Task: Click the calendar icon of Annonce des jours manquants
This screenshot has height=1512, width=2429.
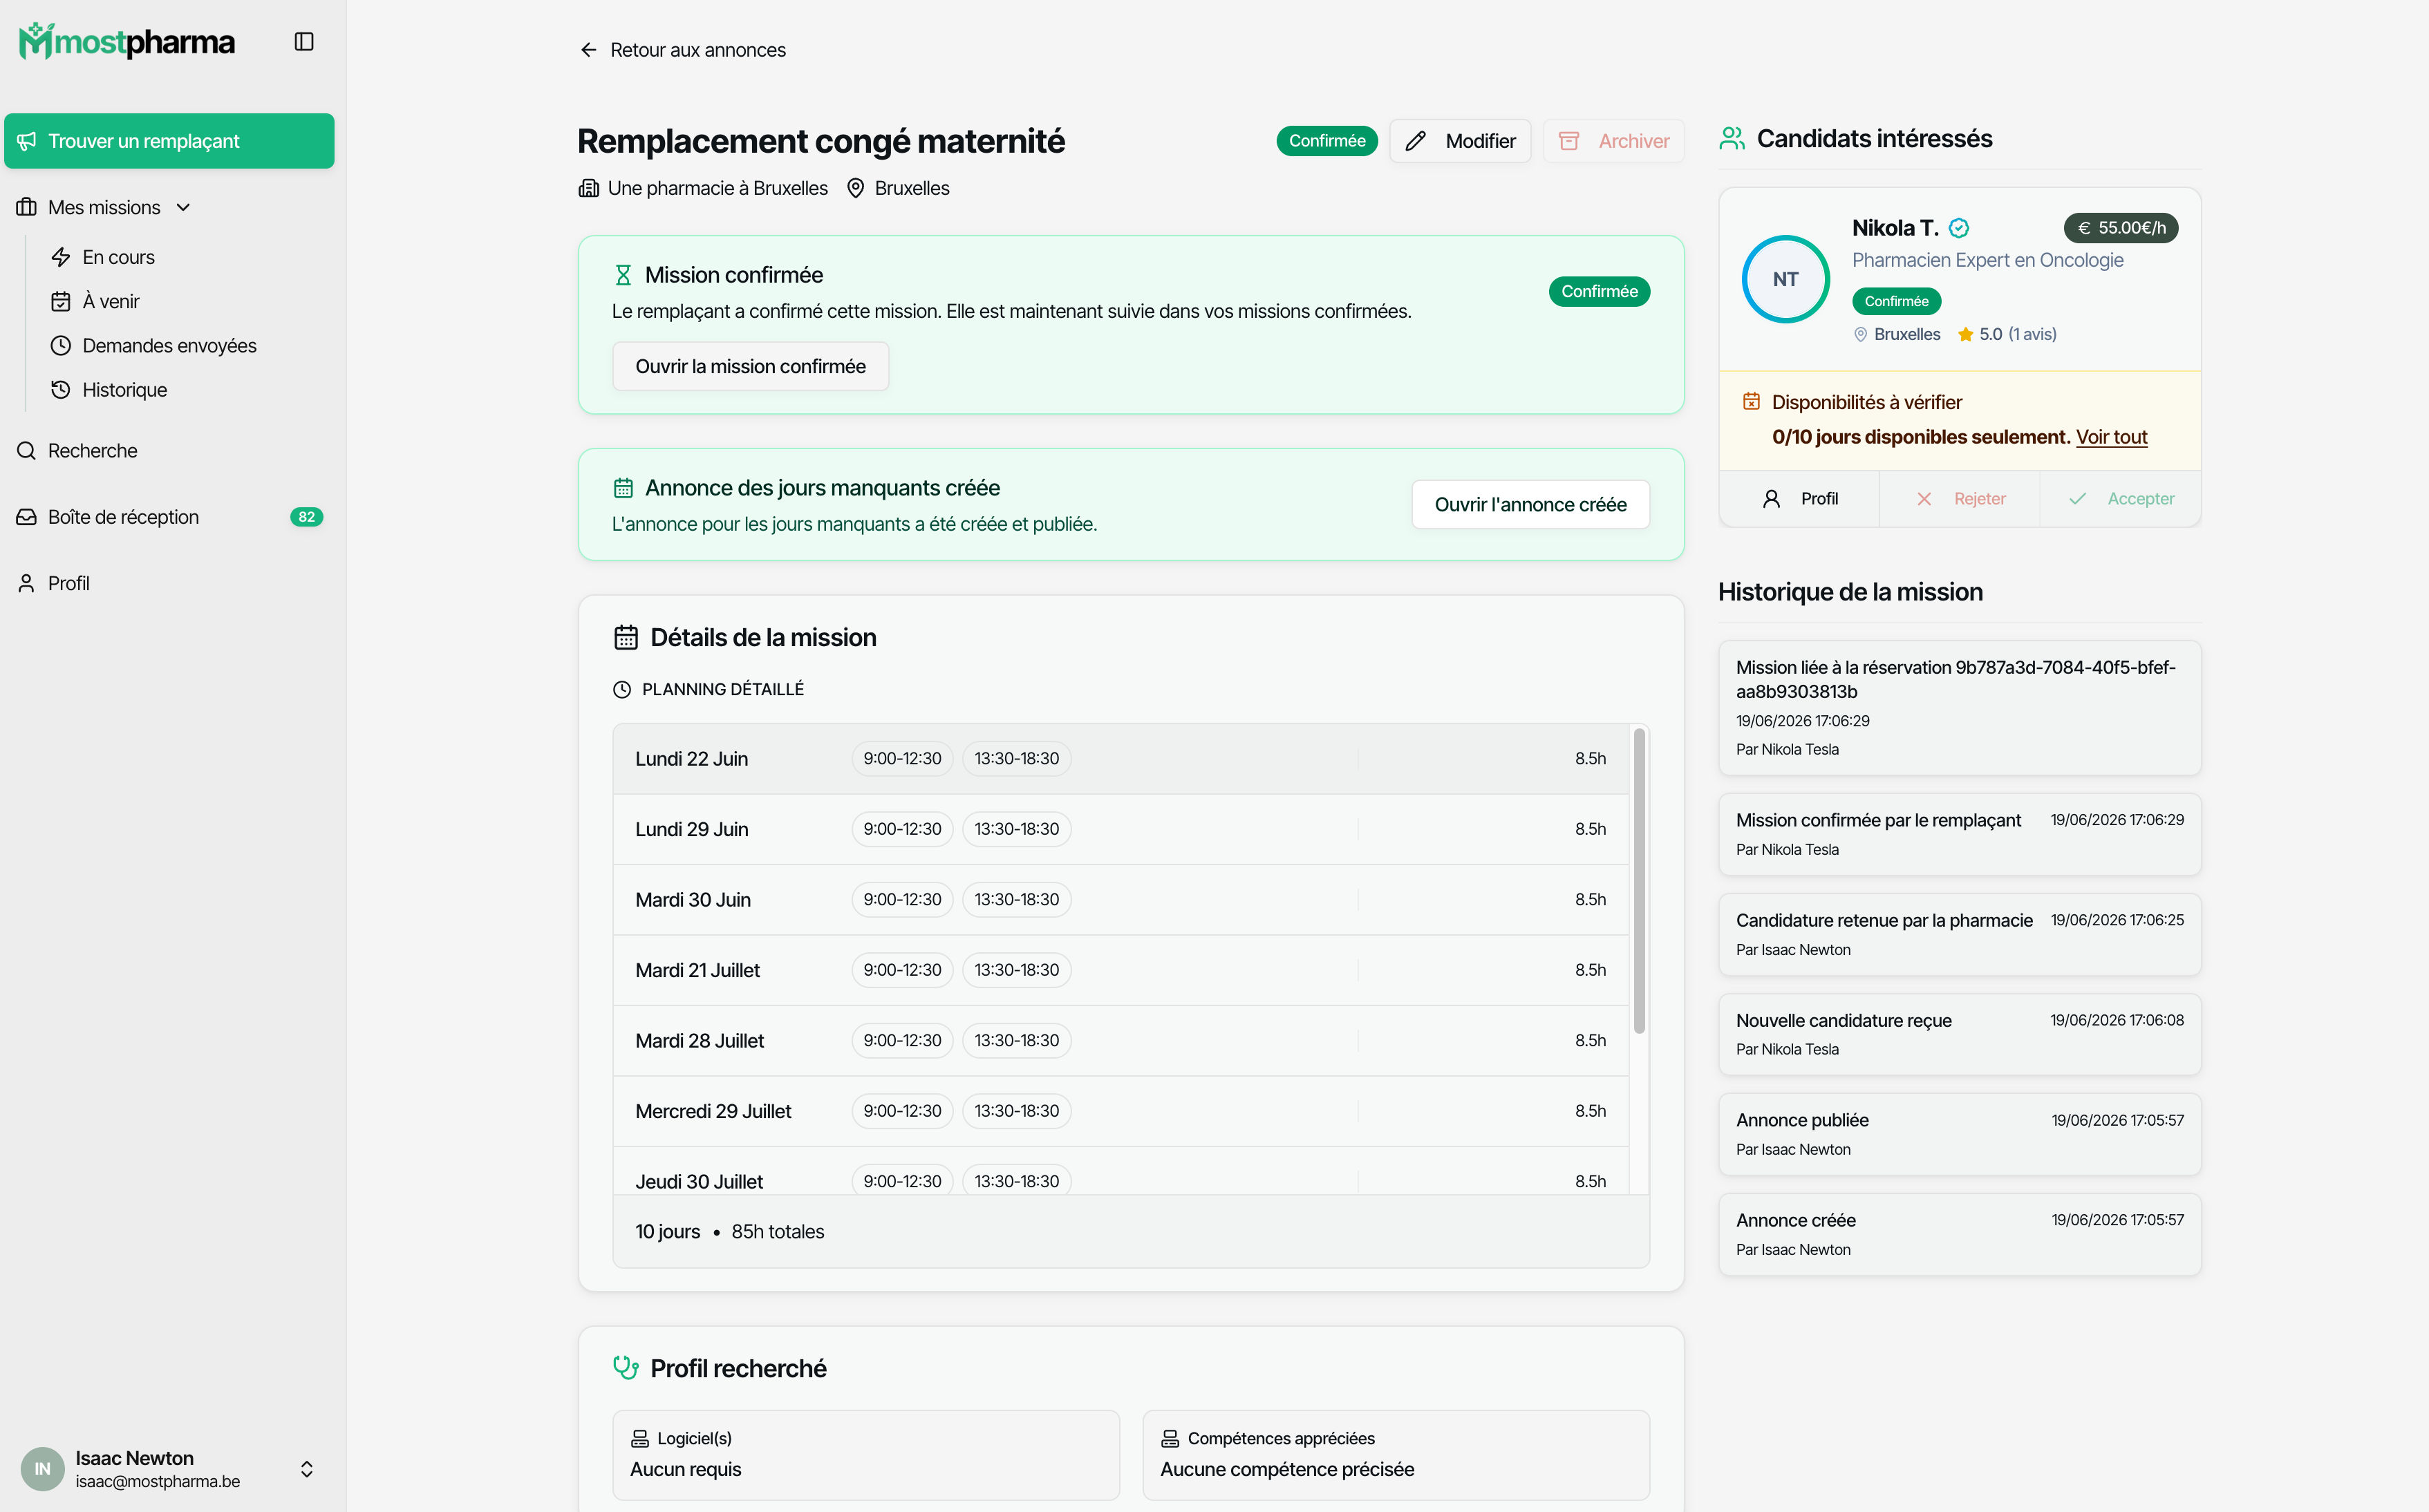Action: [623, 488]
